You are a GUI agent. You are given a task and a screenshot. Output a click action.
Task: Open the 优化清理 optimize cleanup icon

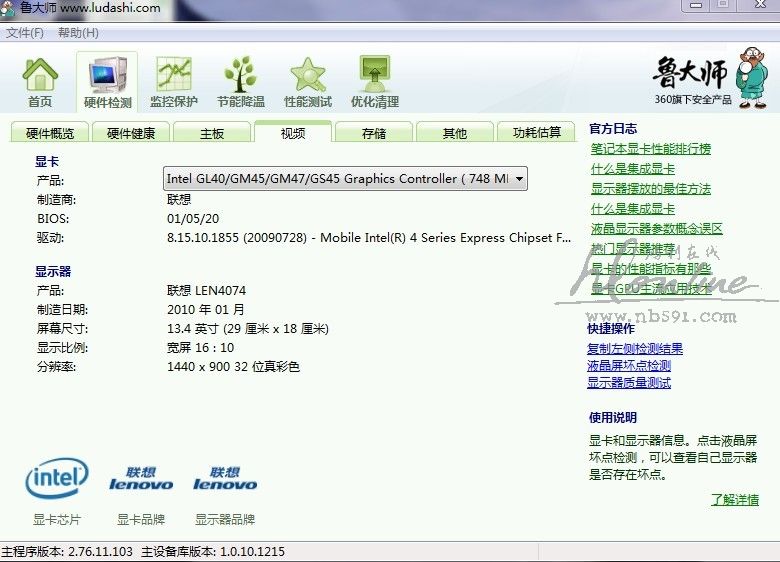pos(375,82)
